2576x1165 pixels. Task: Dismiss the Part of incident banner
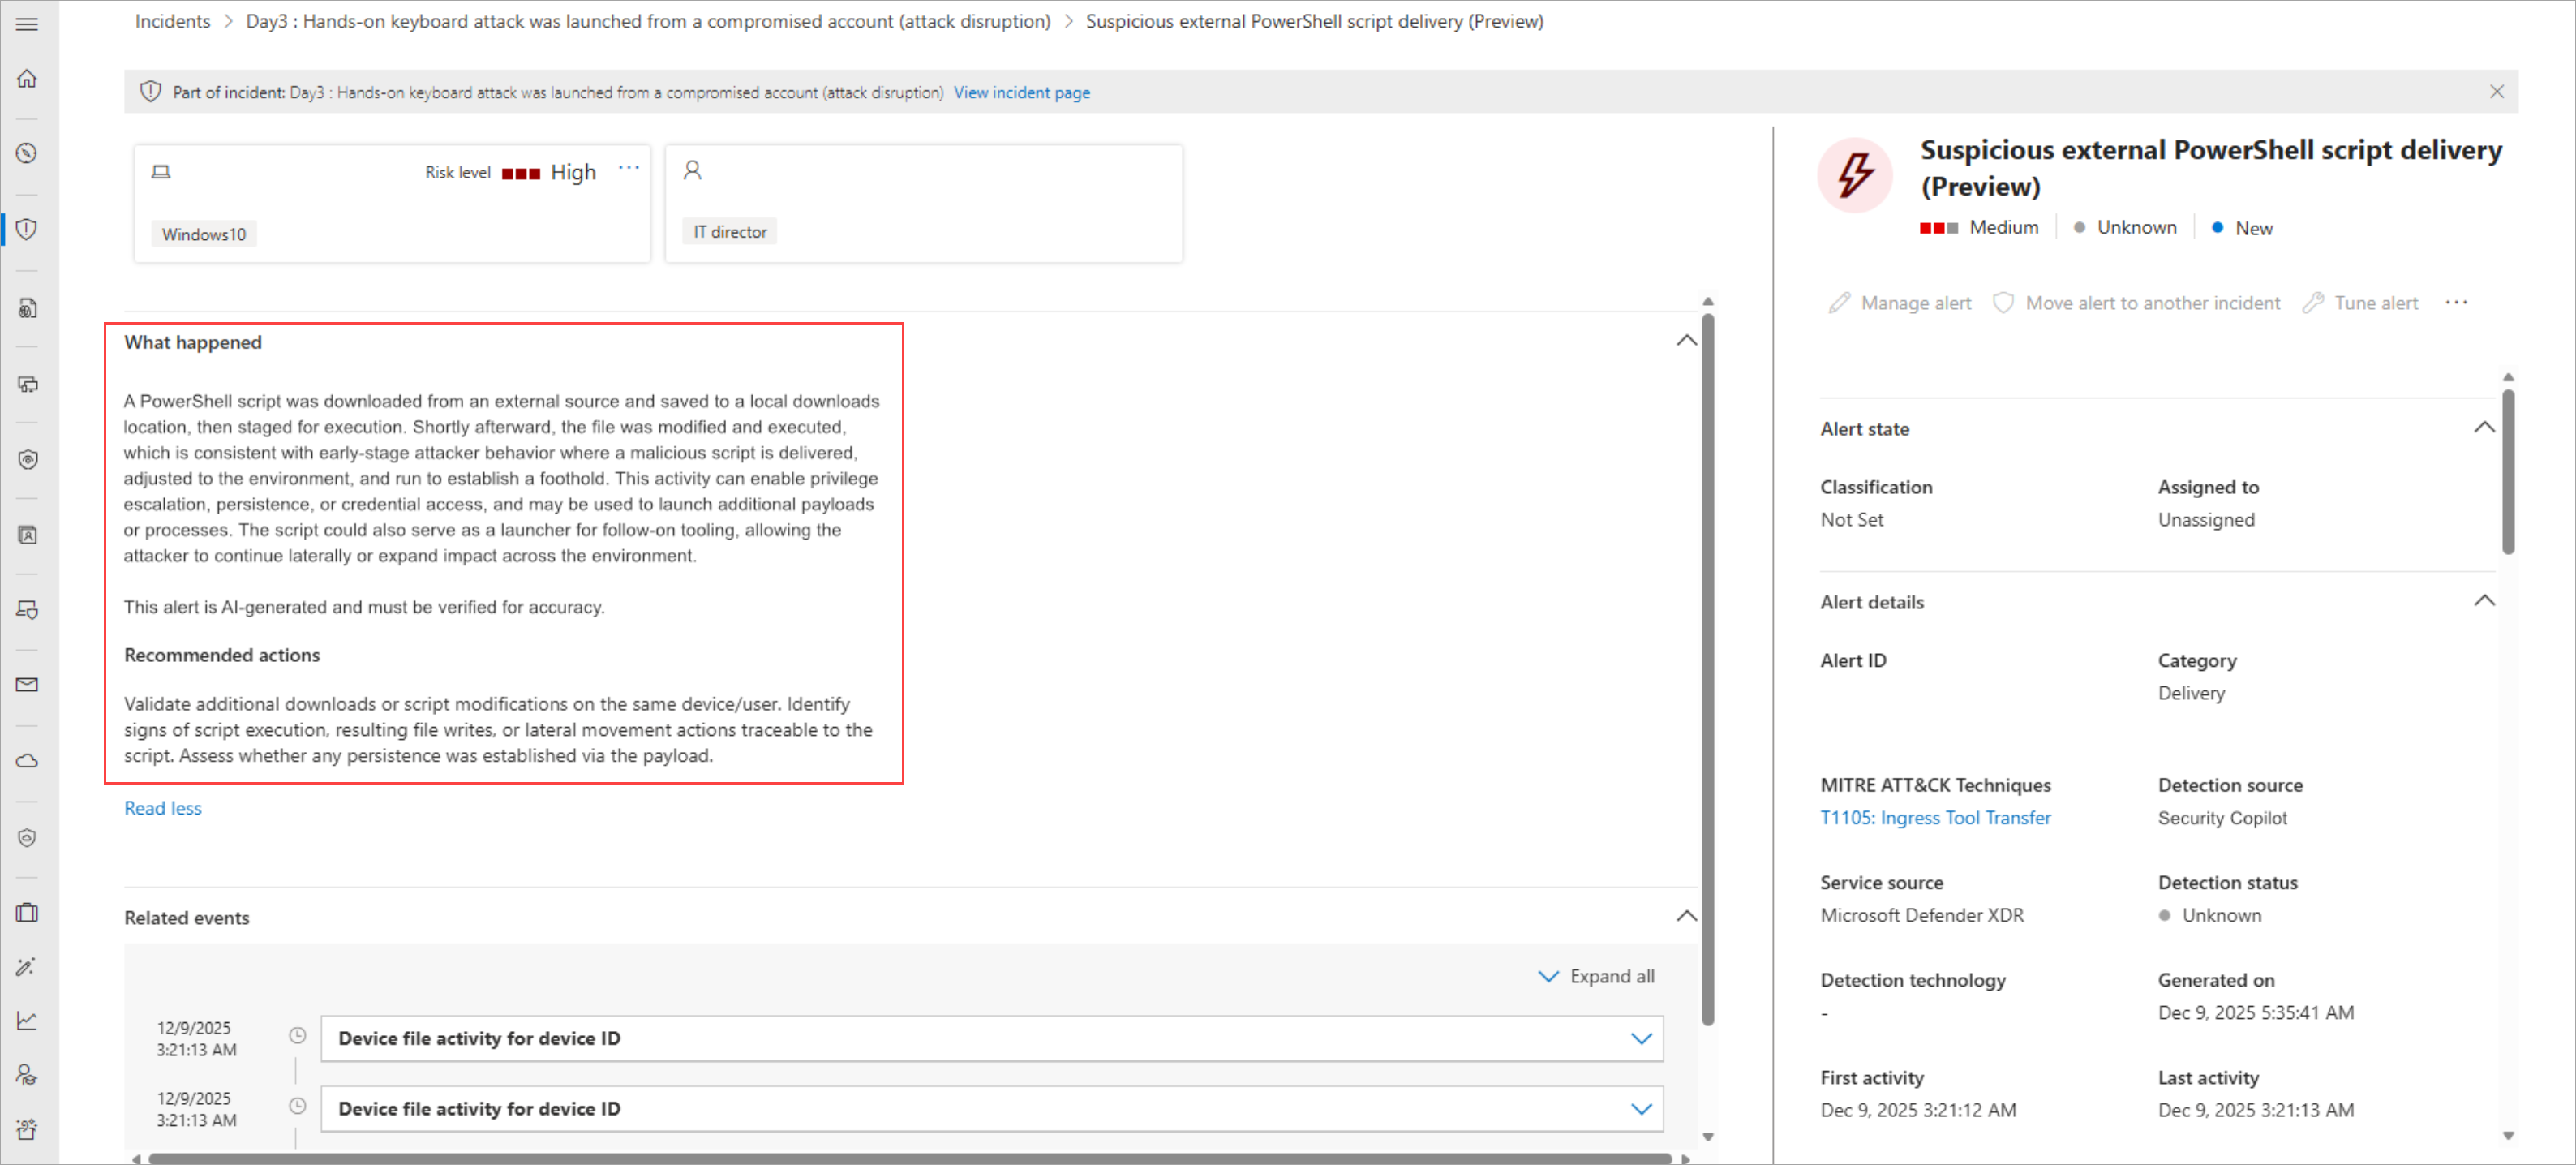[x=2496, y=92]
